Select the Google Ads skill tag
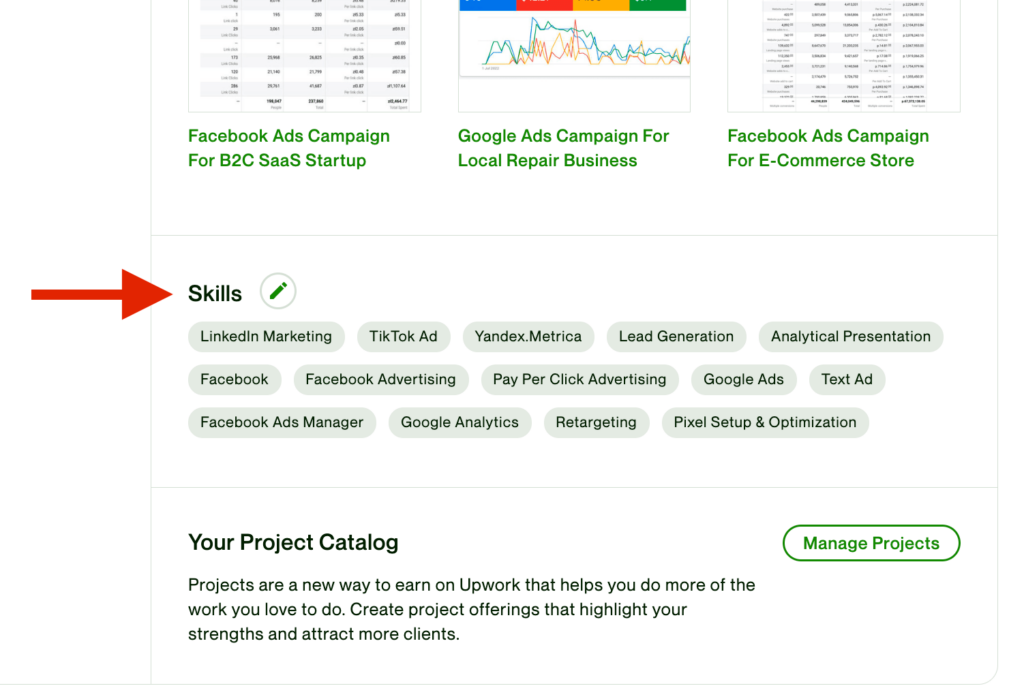Screen dimensions: 1024x699 pyautogui.click(x=743, y=380)
